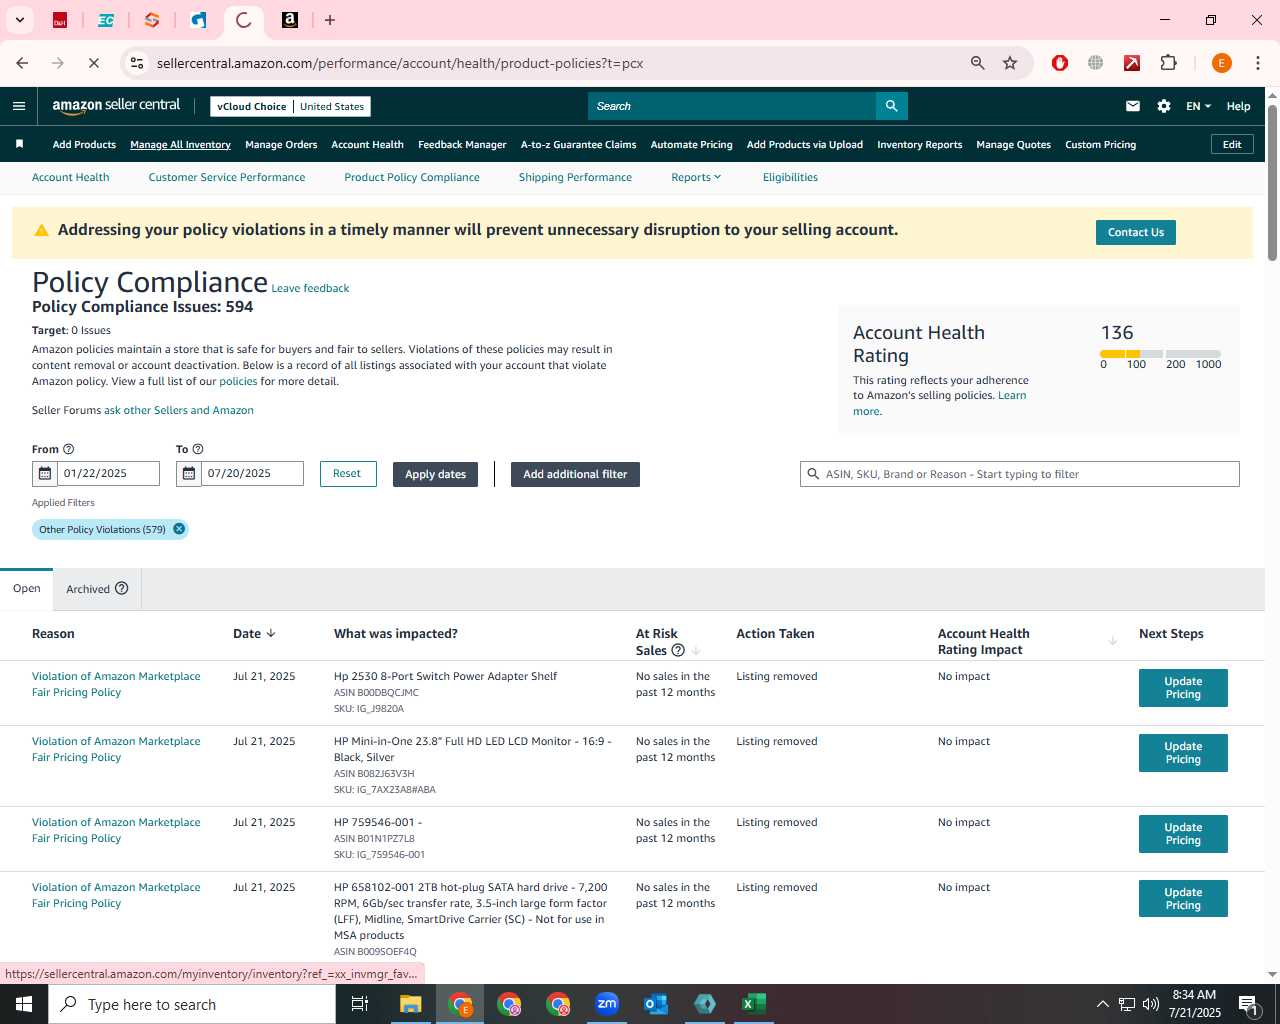This screenshot has width=1280, height=1024.
Task: Open Shipping Performance tab
Action: [575, 177]
